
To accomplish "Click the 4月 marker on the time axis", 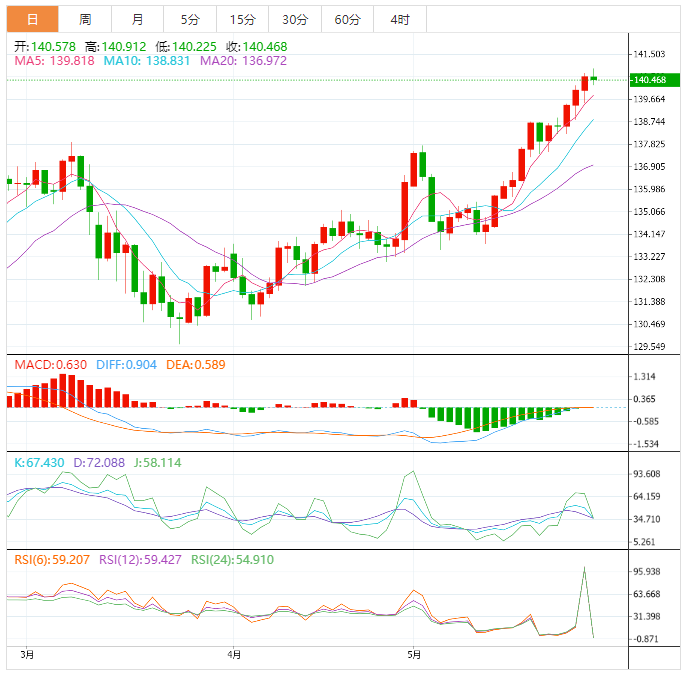I will pos(233,655).
